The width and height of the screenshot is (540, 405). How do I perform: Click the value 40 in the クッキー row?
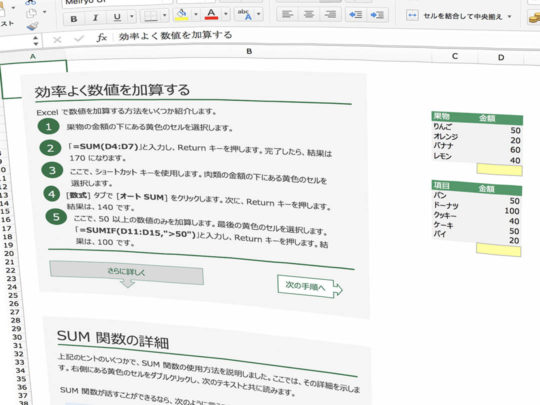(514, 221)
